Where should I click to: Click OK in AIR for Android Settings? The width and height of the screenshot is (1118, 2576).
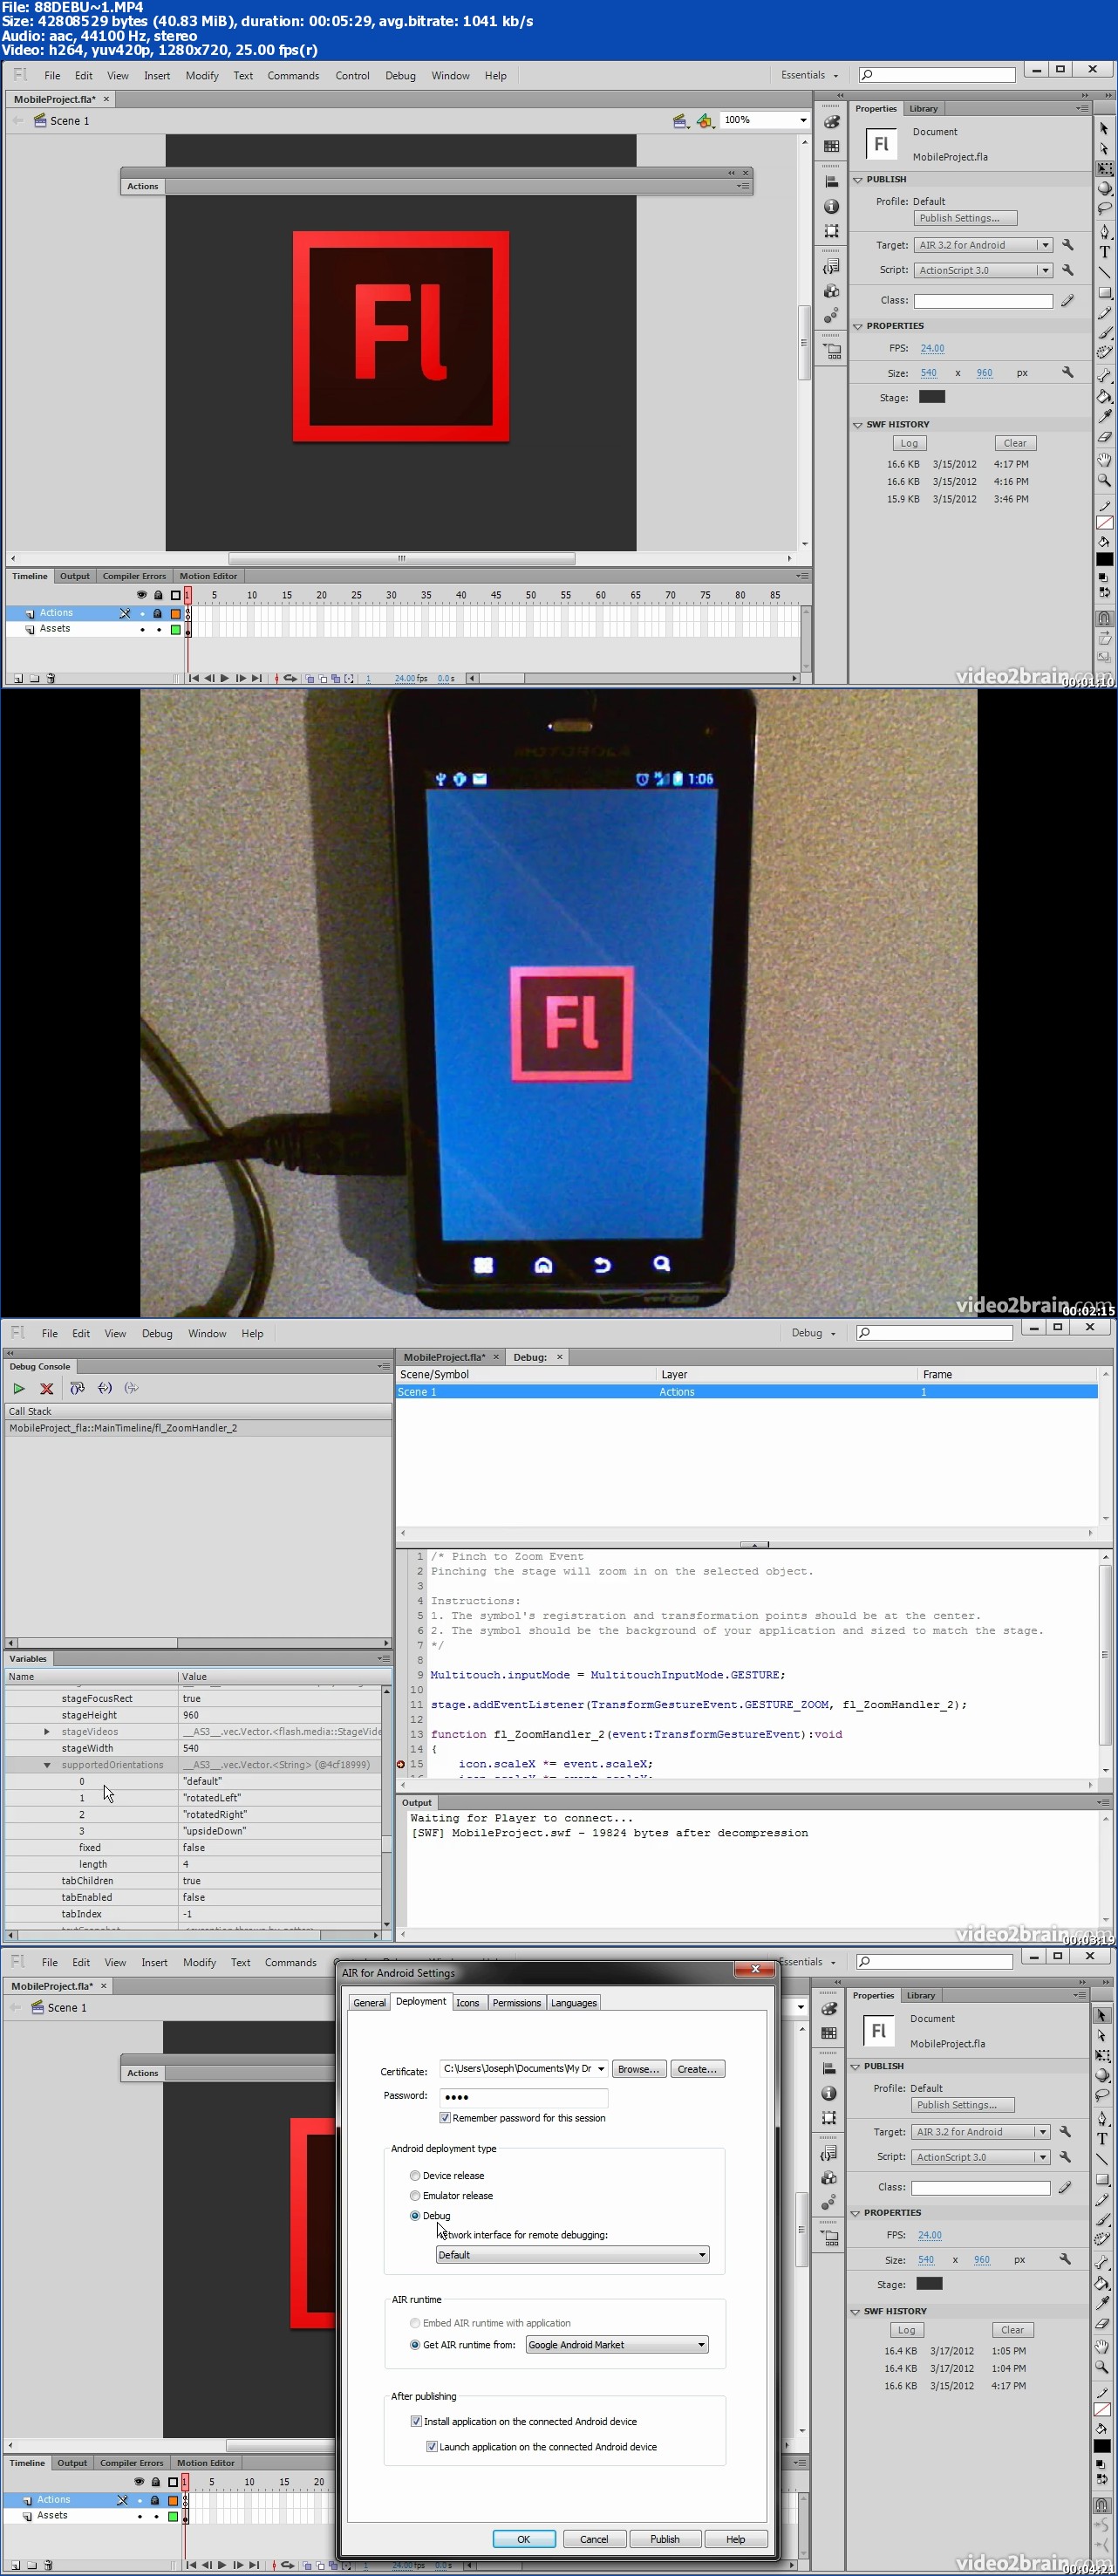point(523,2539)
